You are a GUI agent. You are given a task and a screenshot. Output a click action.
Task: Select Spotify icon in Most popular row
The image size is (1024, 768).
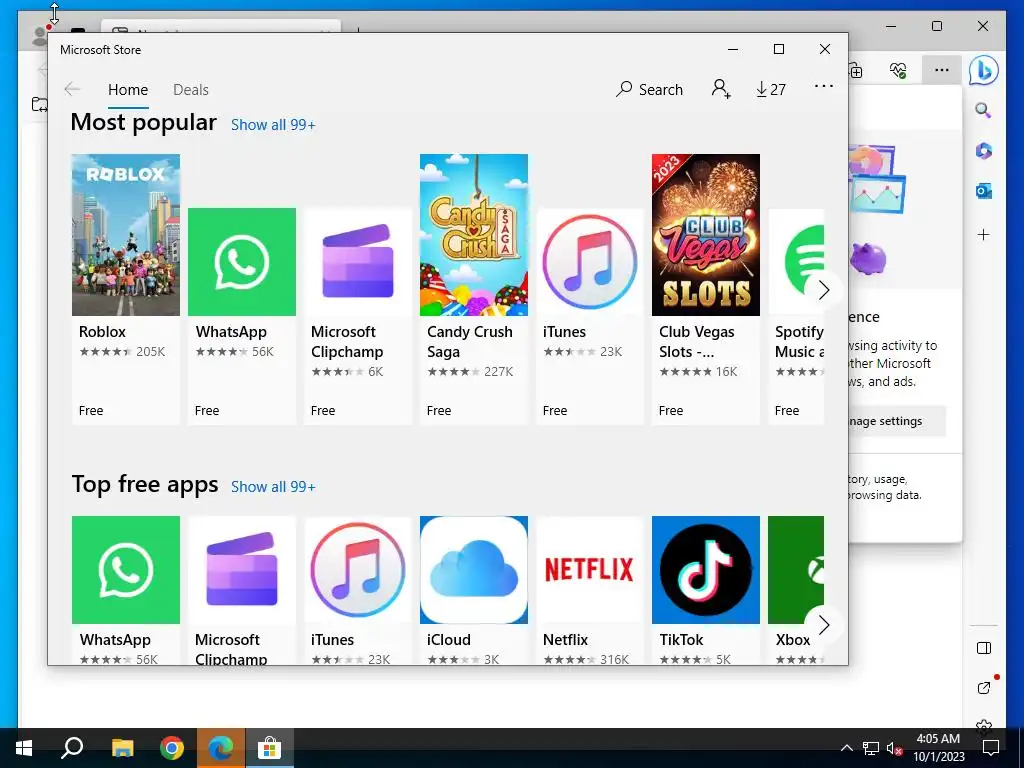(796, 262)
